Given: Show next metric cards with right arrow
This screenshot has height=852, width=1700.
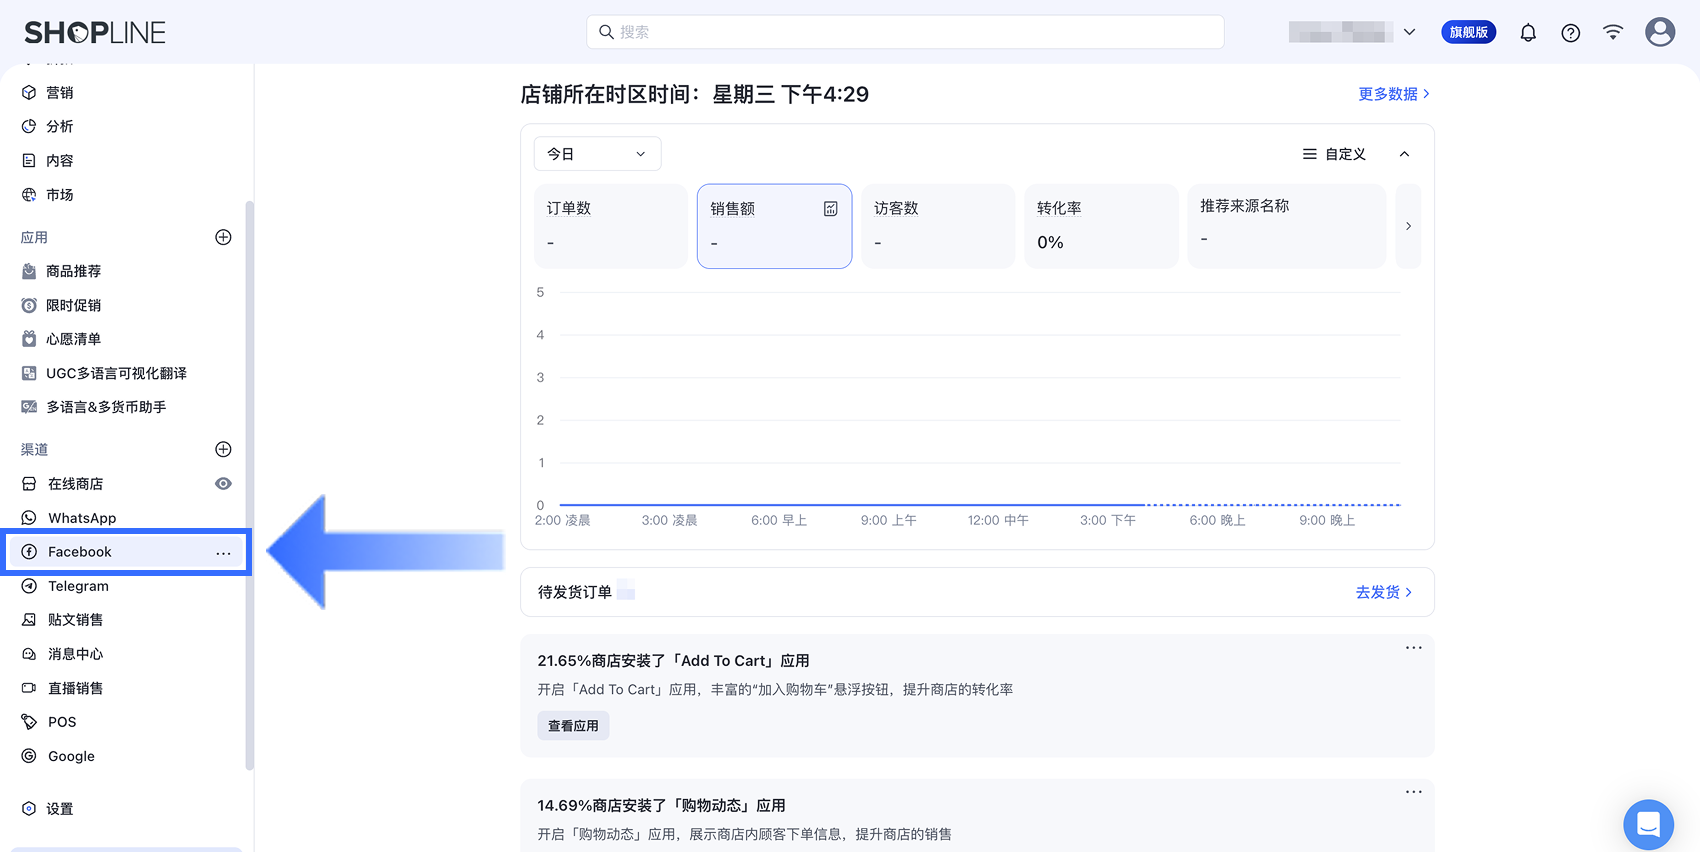Looking at the screenshot, I should [1408, 226].
